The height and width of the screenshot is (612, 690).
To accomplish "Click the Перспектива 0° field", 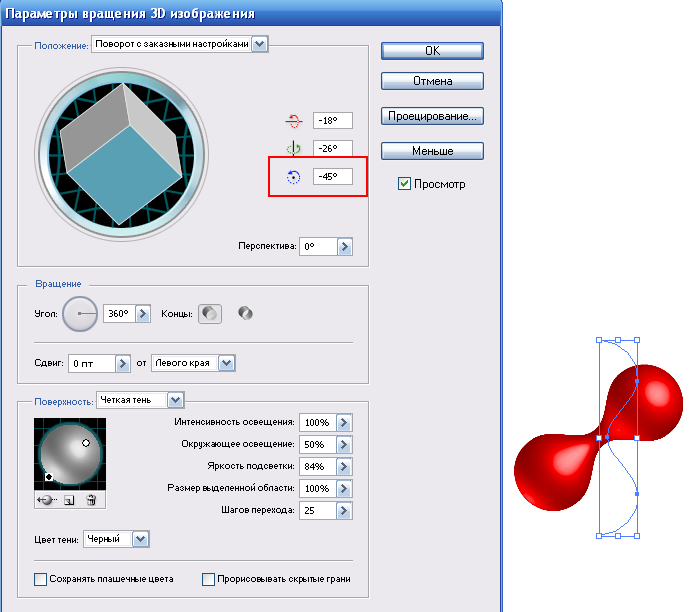I will (x=319, y=246).
